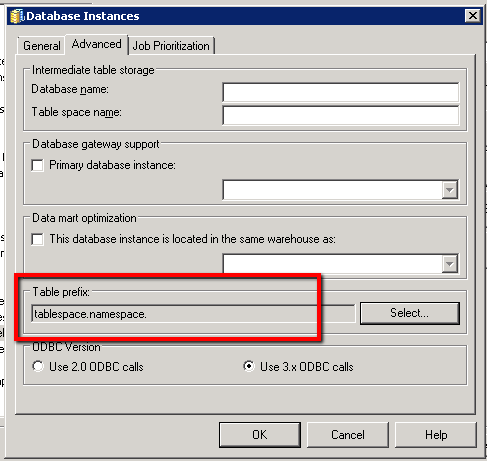Expand the primary database instance dropdown arrow
Image resolution: width=487 pixels, height=461 pixels.
[450, 190]
